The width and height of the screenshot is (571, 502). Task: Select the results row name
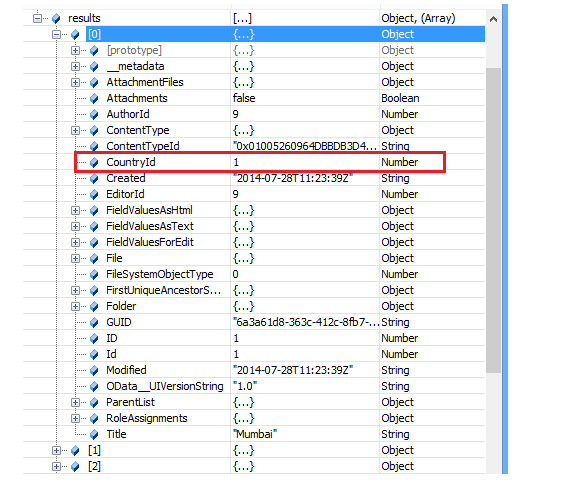pyautogui.click(x=84, y=18)
